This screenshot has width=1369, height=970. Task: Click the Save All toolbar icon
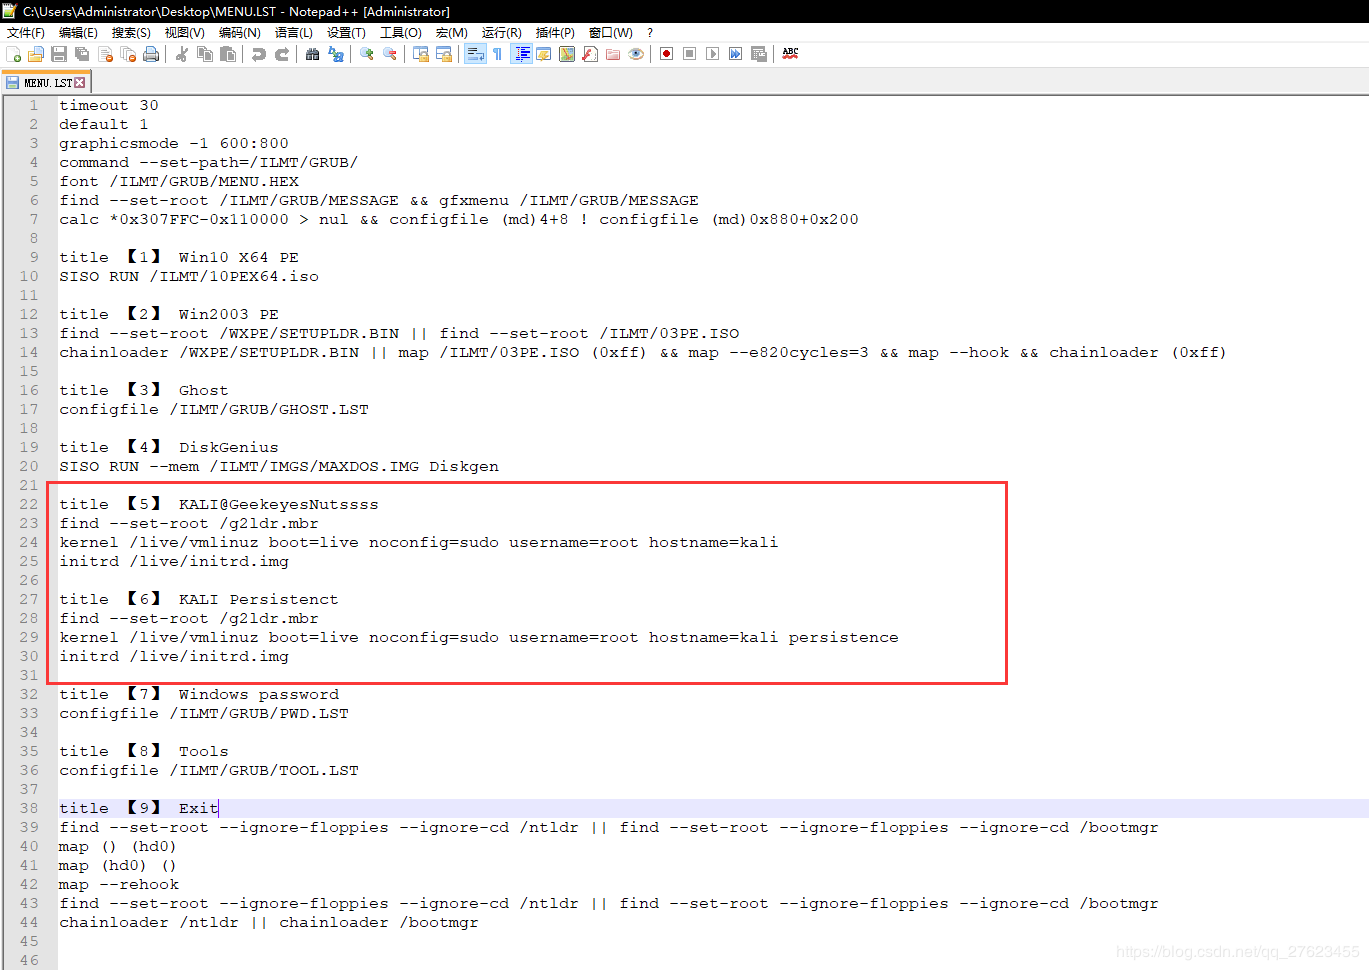(x=82, y=54)
